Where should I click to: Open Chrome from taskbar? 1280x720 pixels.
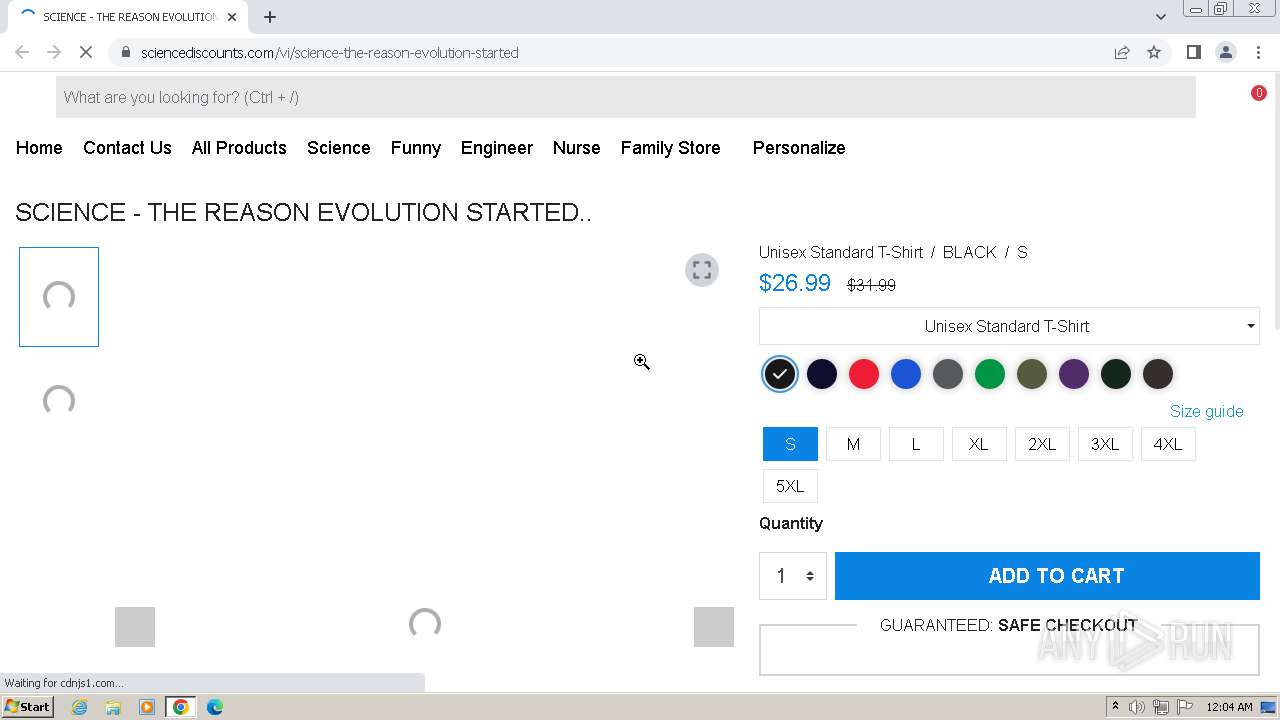(x=181, y=707)
